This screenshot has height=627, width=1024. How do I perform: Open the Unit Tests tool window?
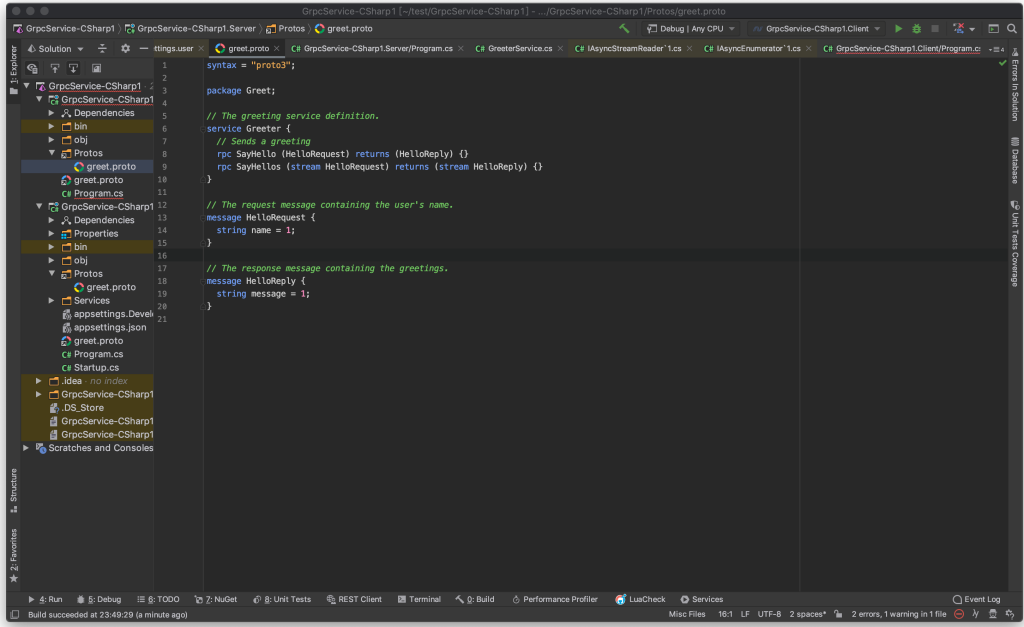pyautogui.click(x=282, y=599)
